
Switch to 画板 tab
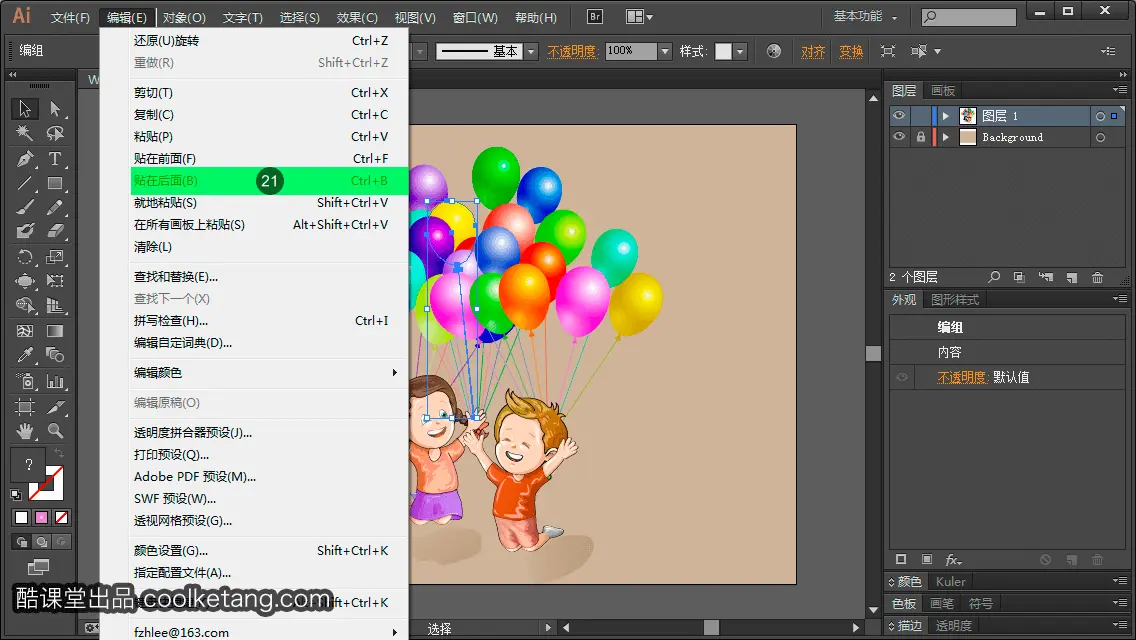click(x=943, y=91)
